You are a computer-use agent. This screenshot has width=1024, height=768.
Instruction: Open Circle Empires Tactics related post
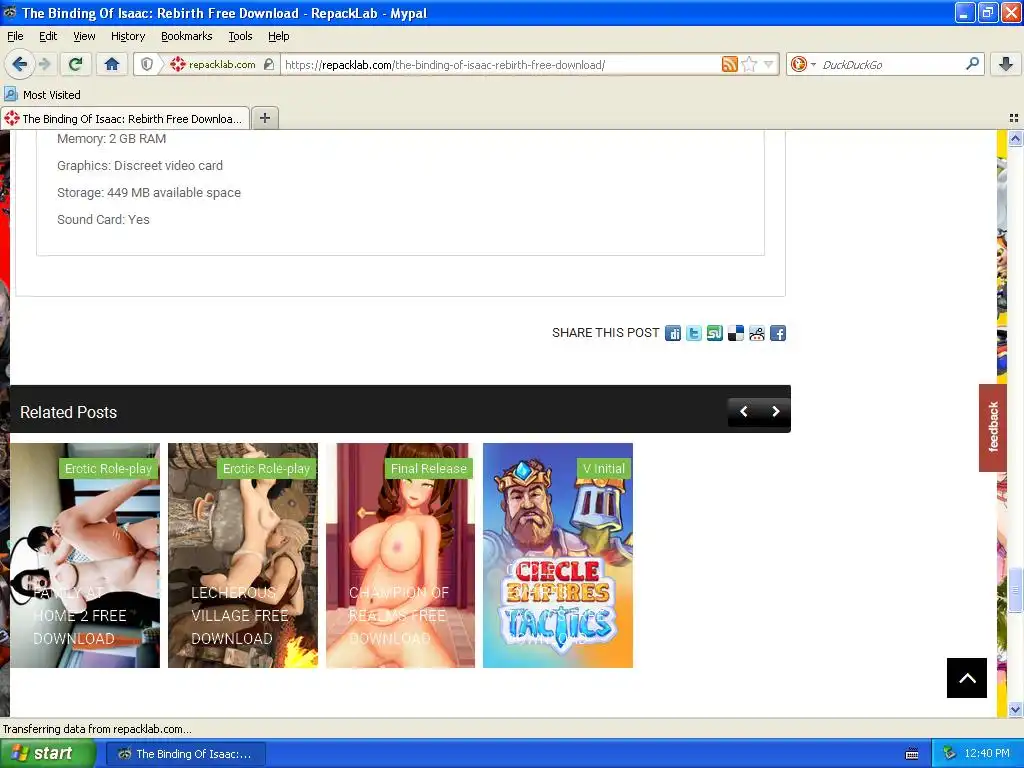coord(558,555)
